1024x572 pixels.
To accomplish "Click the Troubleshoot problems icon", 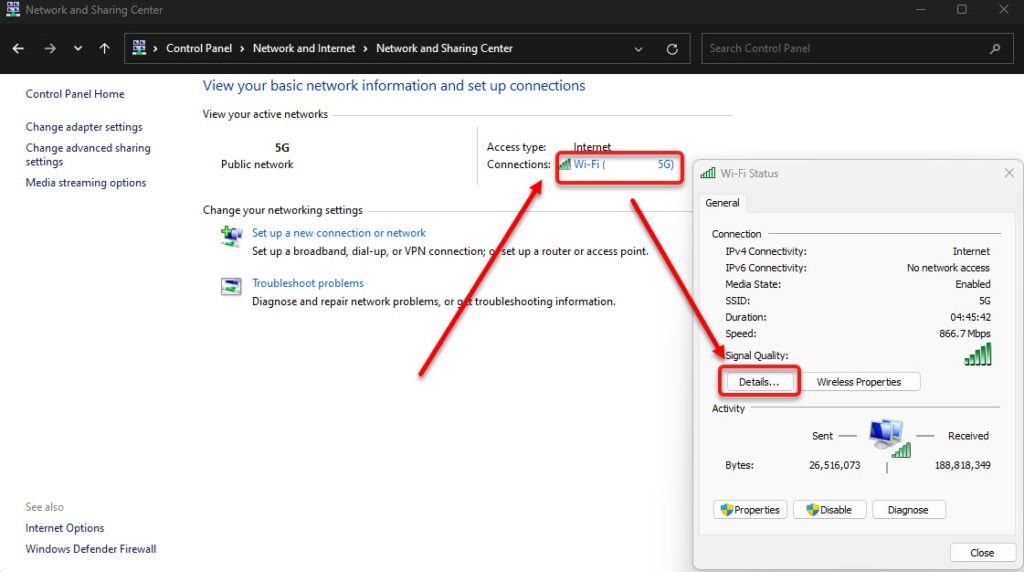I will (231, 287).
